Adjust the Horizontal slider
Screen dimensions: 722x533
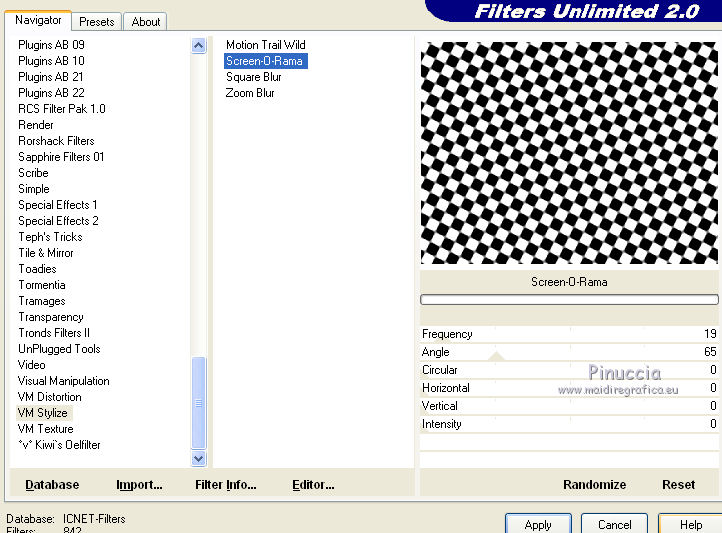click(569, 388)
